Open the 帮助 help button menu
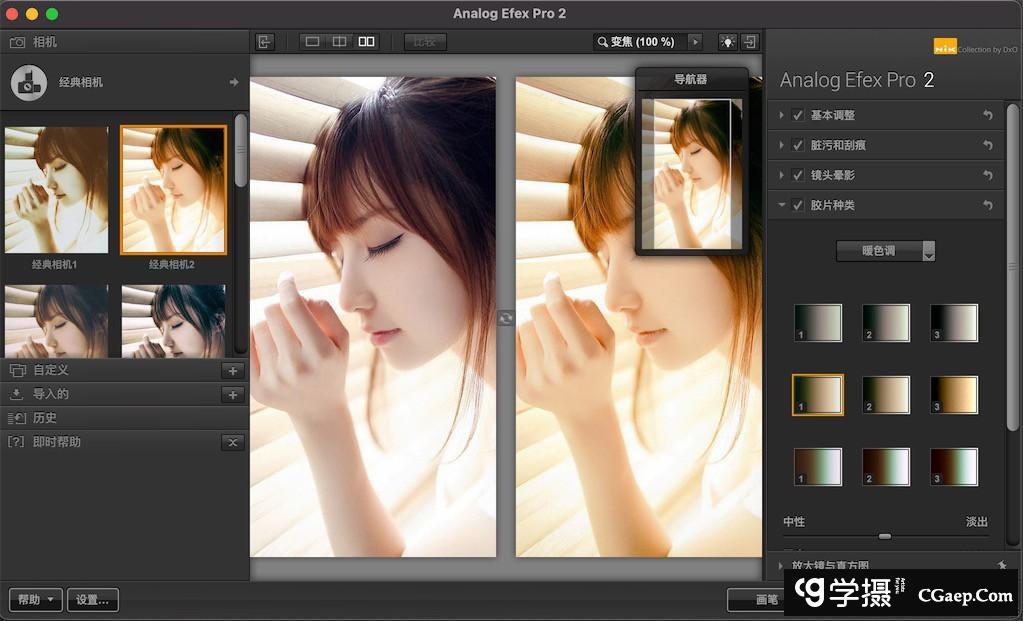1023x621 pixels. [36, 600]
